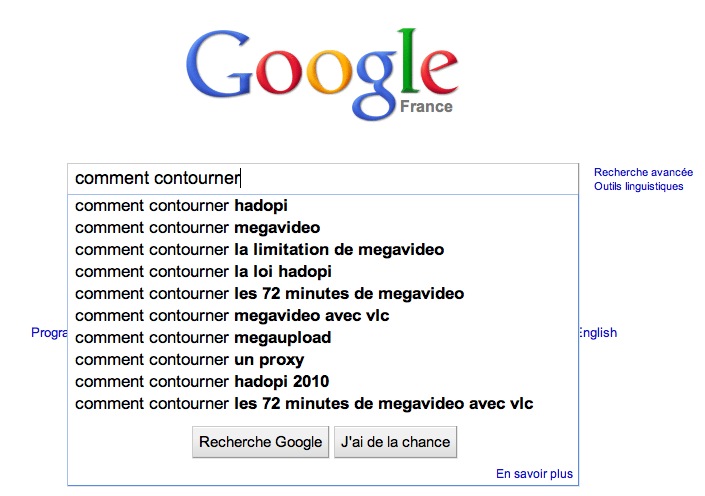Screen dimensions: 705x496
Task: Choose the 'comment contourner megavideo' suggestion
Action: [197, 228]
